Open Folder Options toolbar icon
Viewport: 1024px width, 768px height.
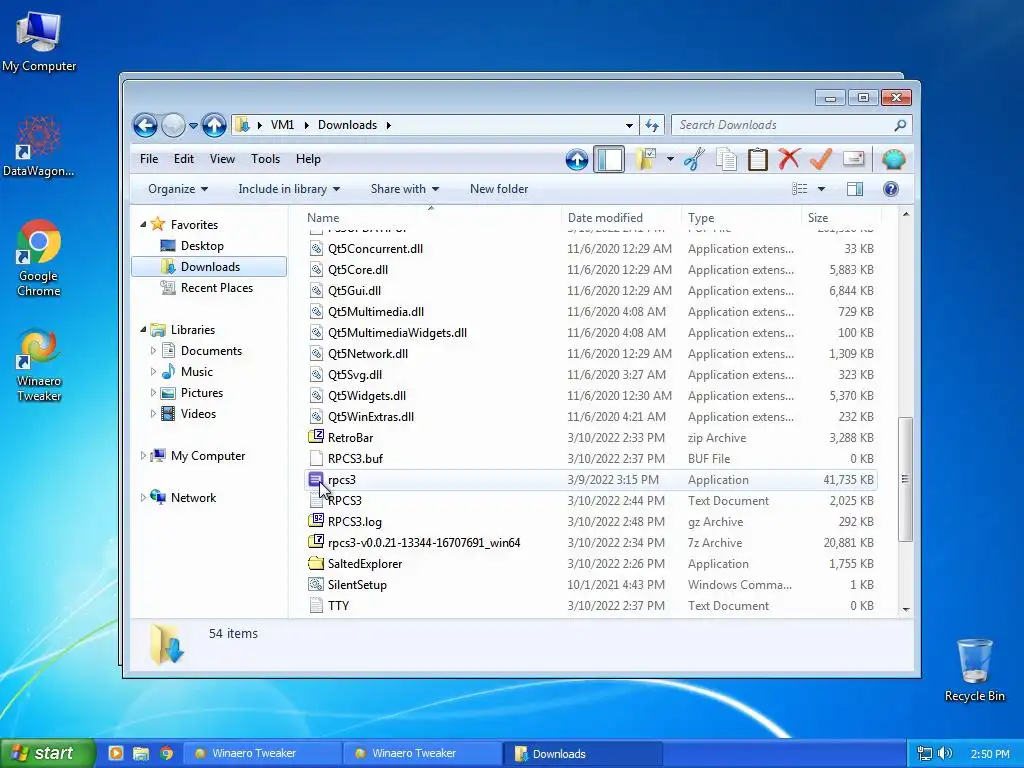pyautogui.click(x=646, y=159)
